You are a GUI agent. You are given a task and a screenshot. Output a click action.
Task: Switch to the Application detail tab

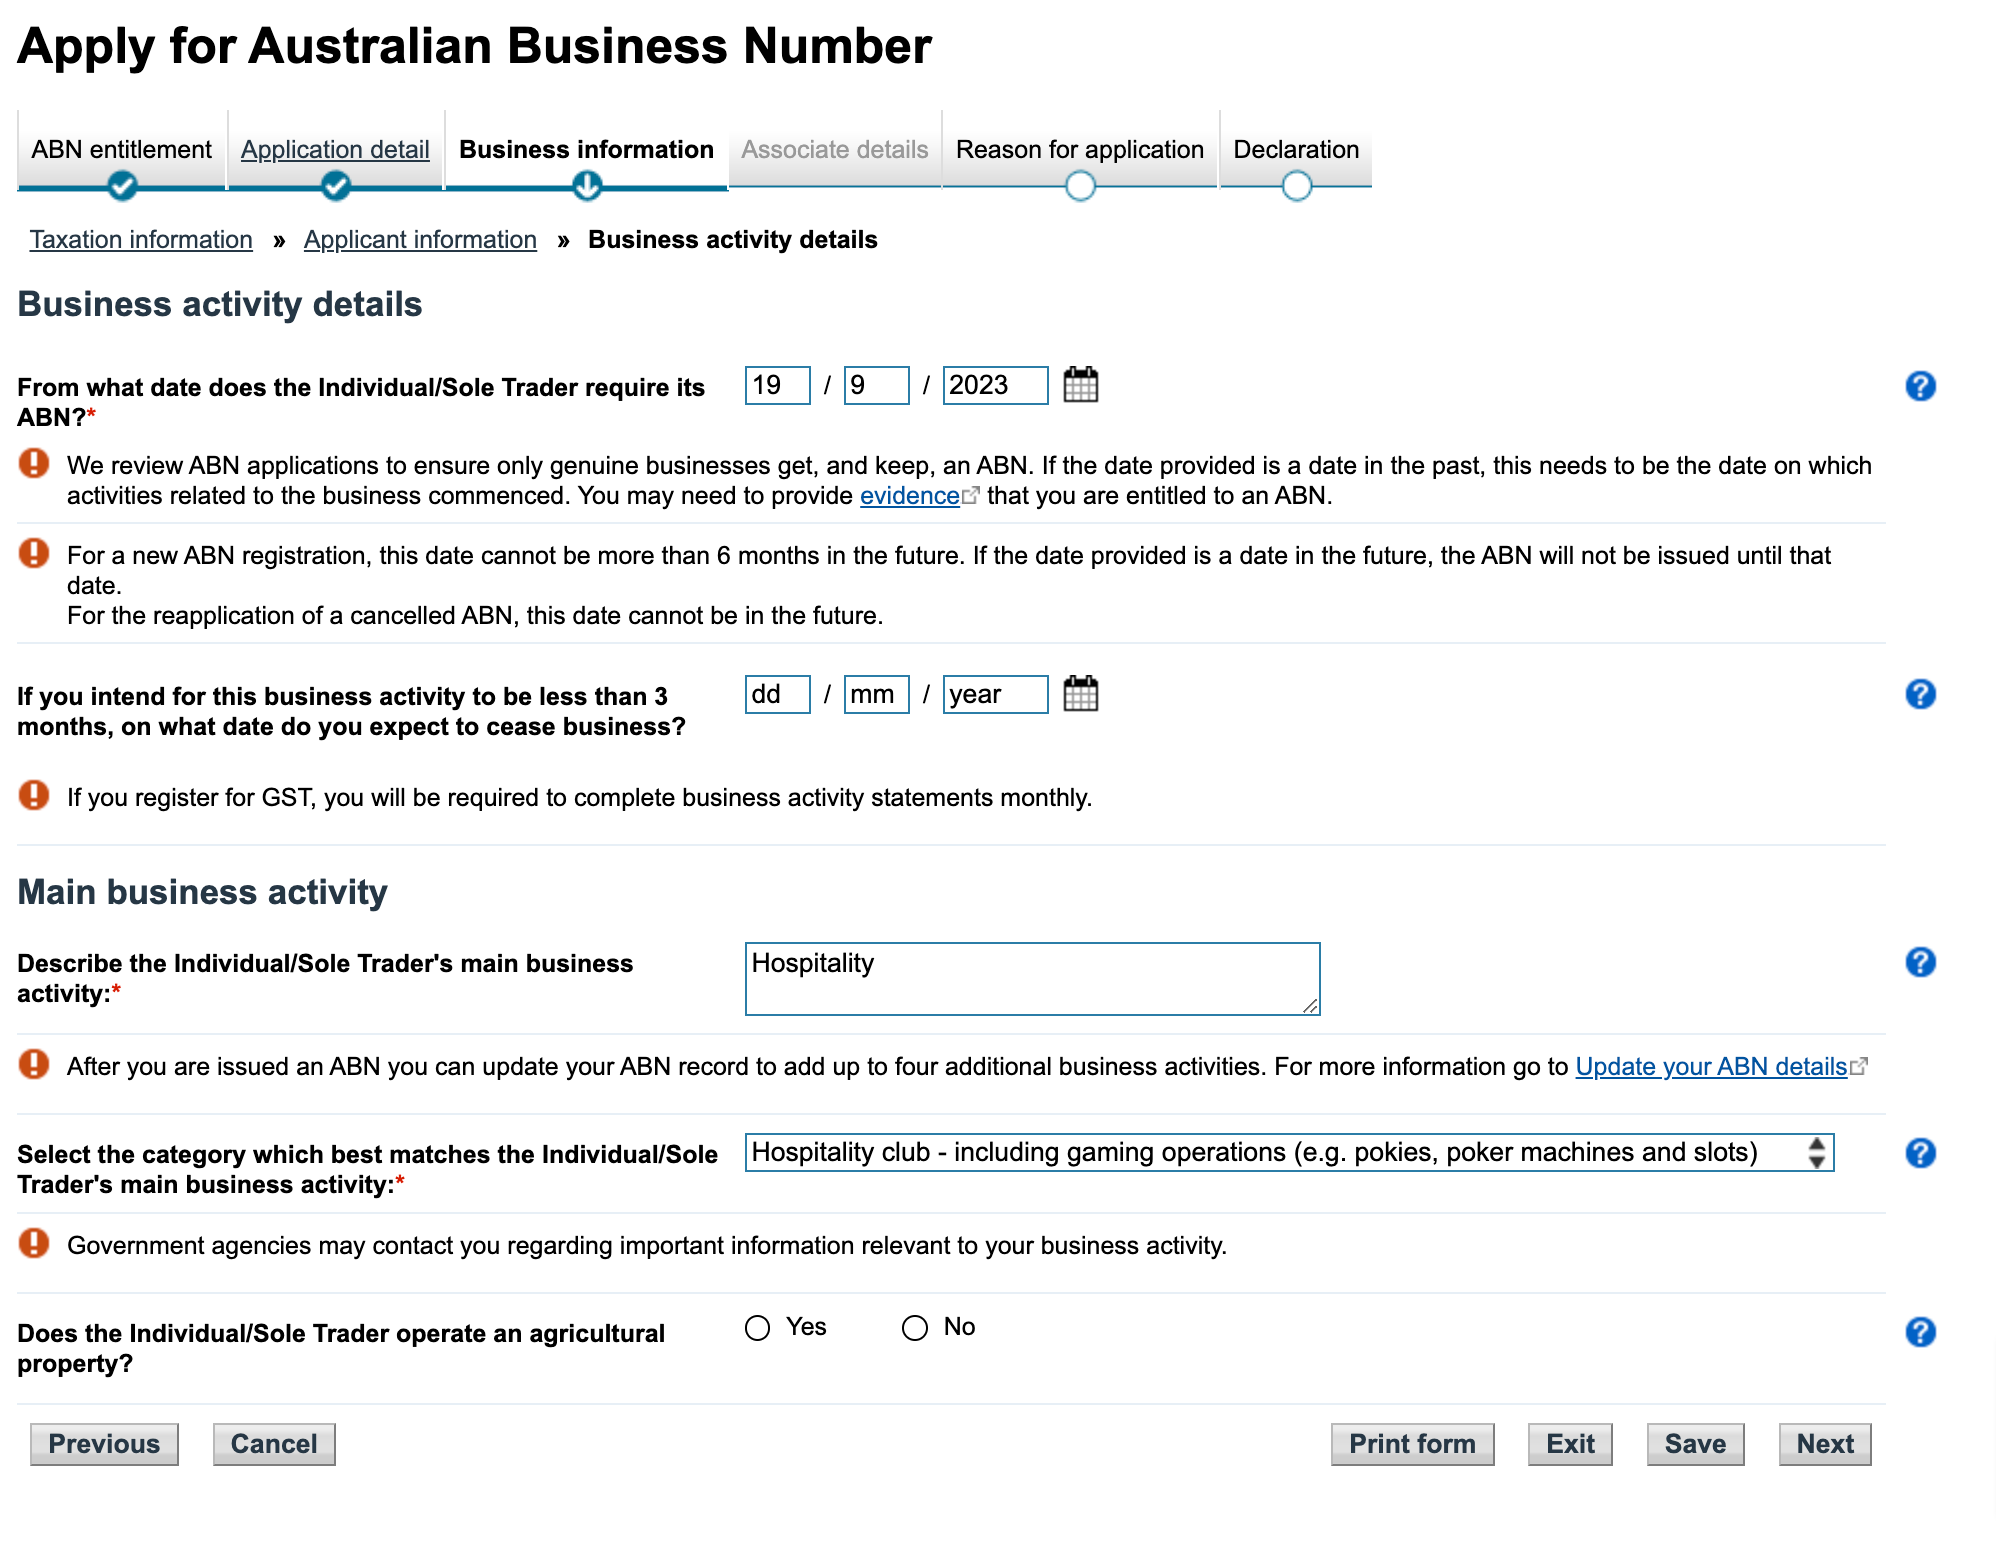pos(335,149)
